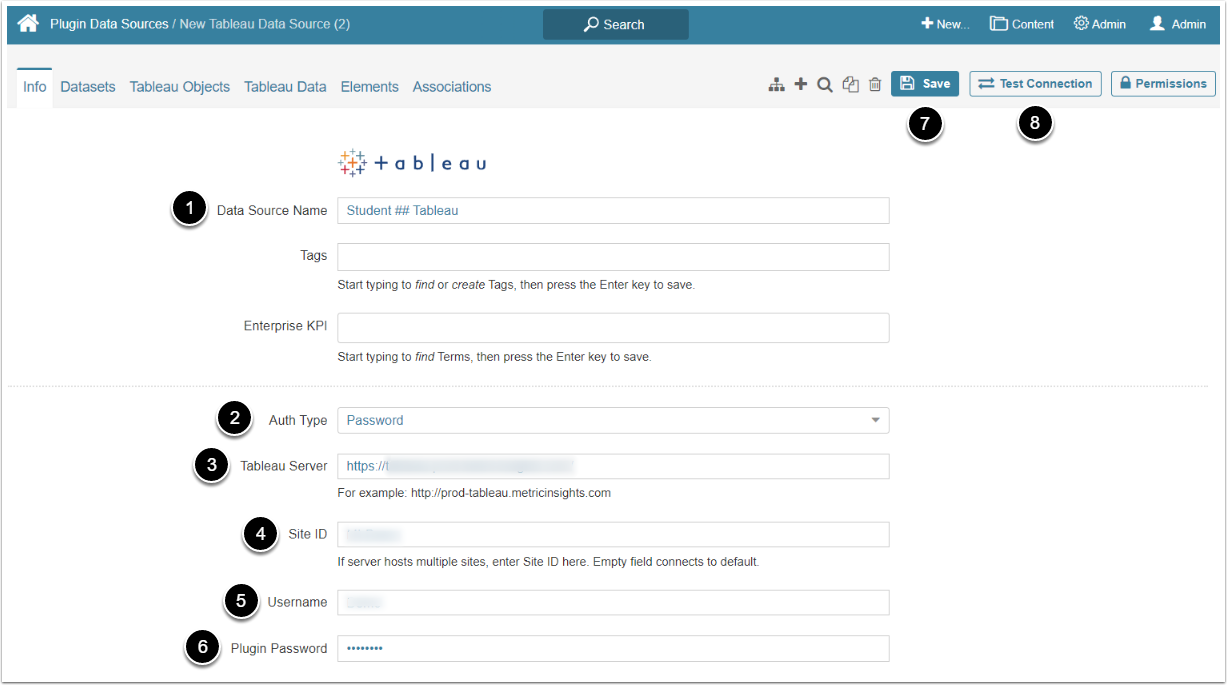The image size is (1227, 685).
Task: Click the Test Connection button
Action: click(x=1035, y=84)
